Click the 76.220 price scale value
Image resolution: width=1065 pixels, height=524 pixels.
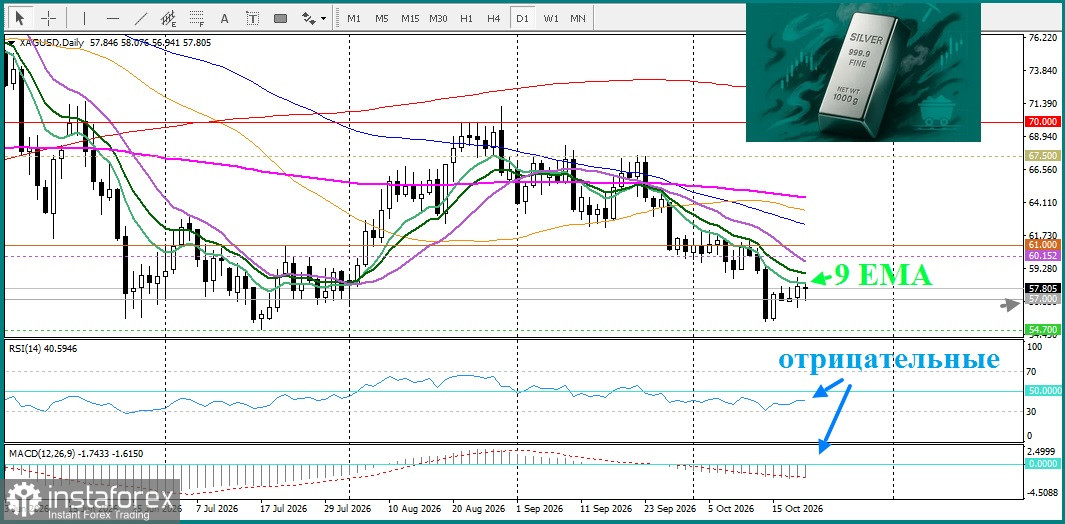1043,38
